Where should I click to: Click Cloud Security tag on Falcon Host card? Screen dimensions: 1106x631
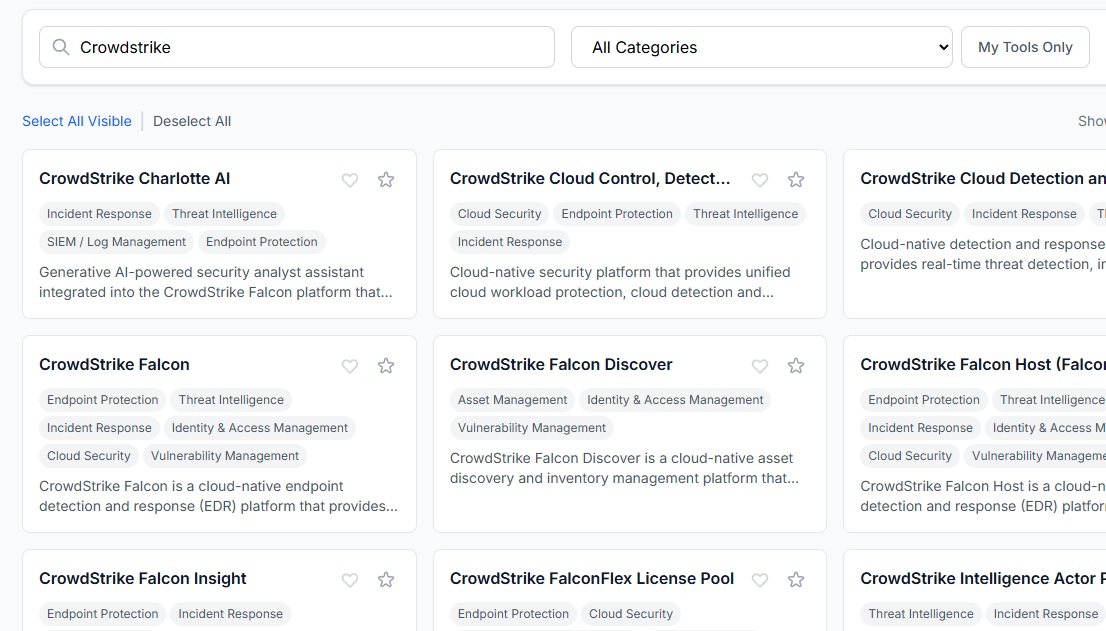[910, 456]
